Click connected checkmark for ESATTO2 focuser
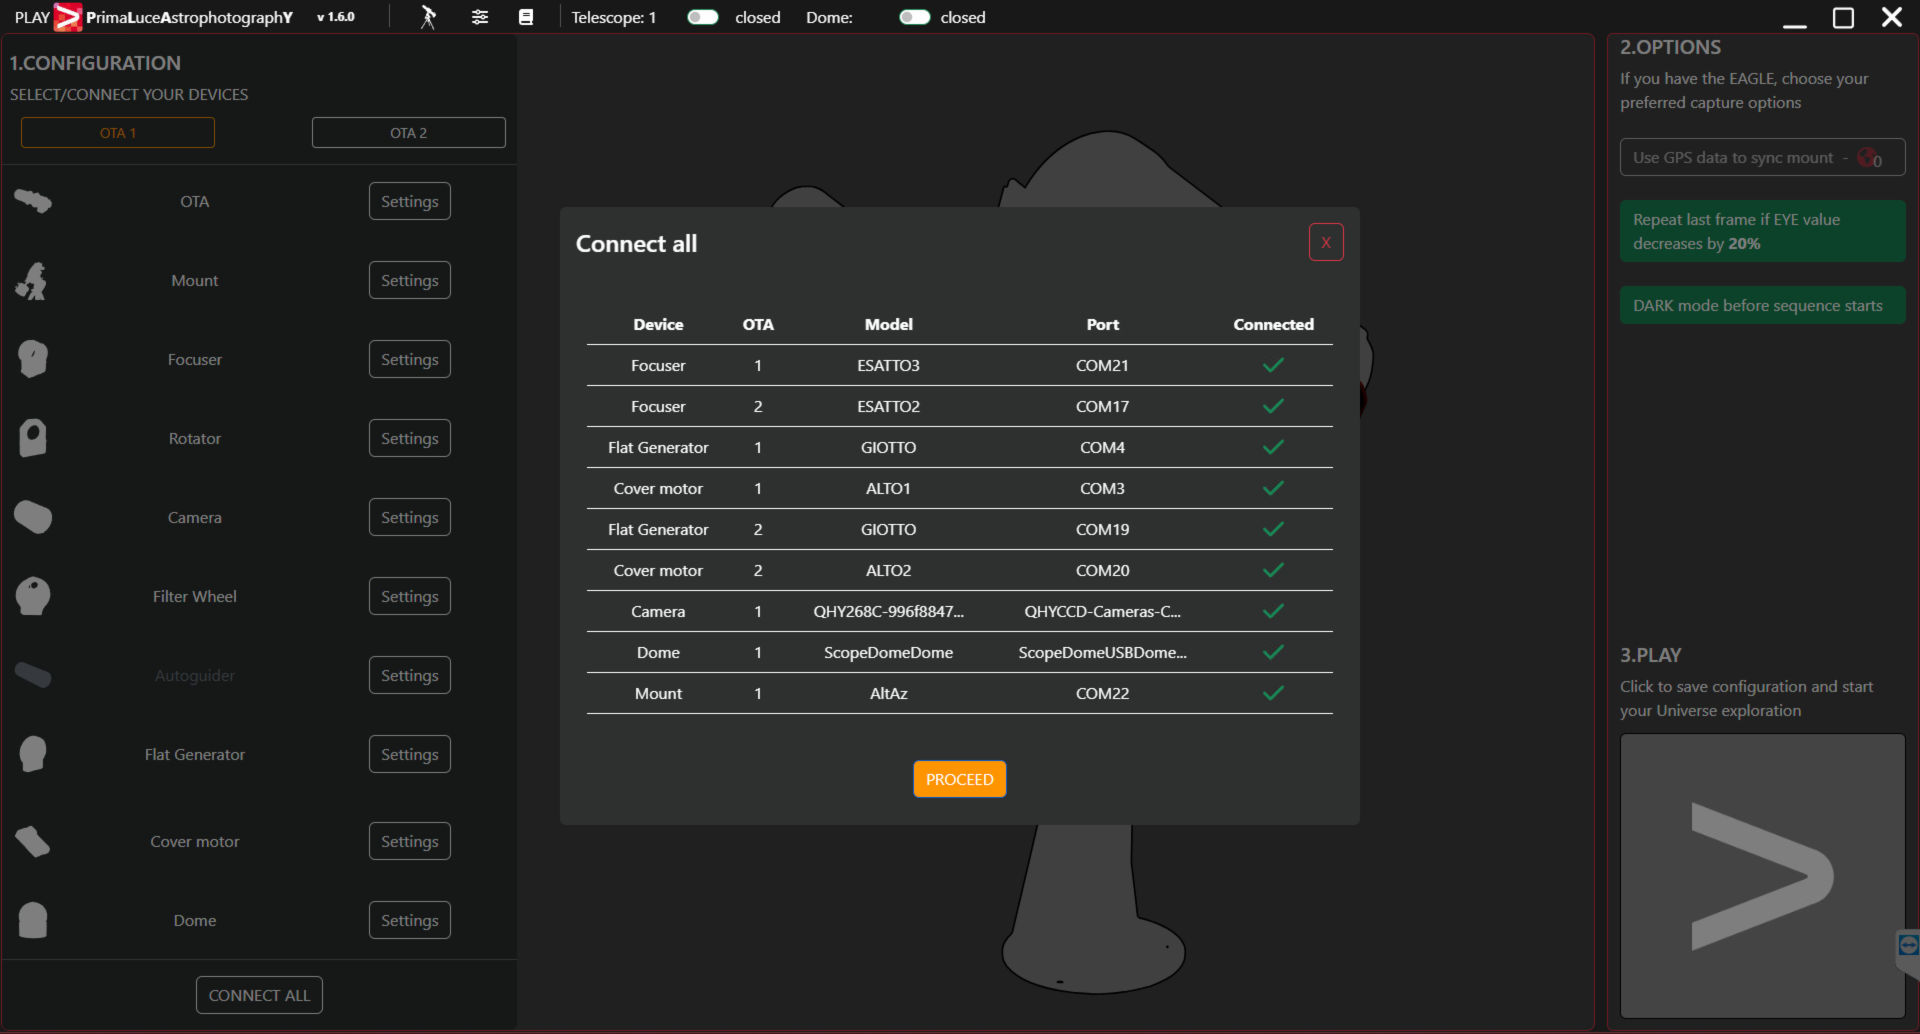1920x1034 pixels. pyautogui.click(x=1273, y=406)
